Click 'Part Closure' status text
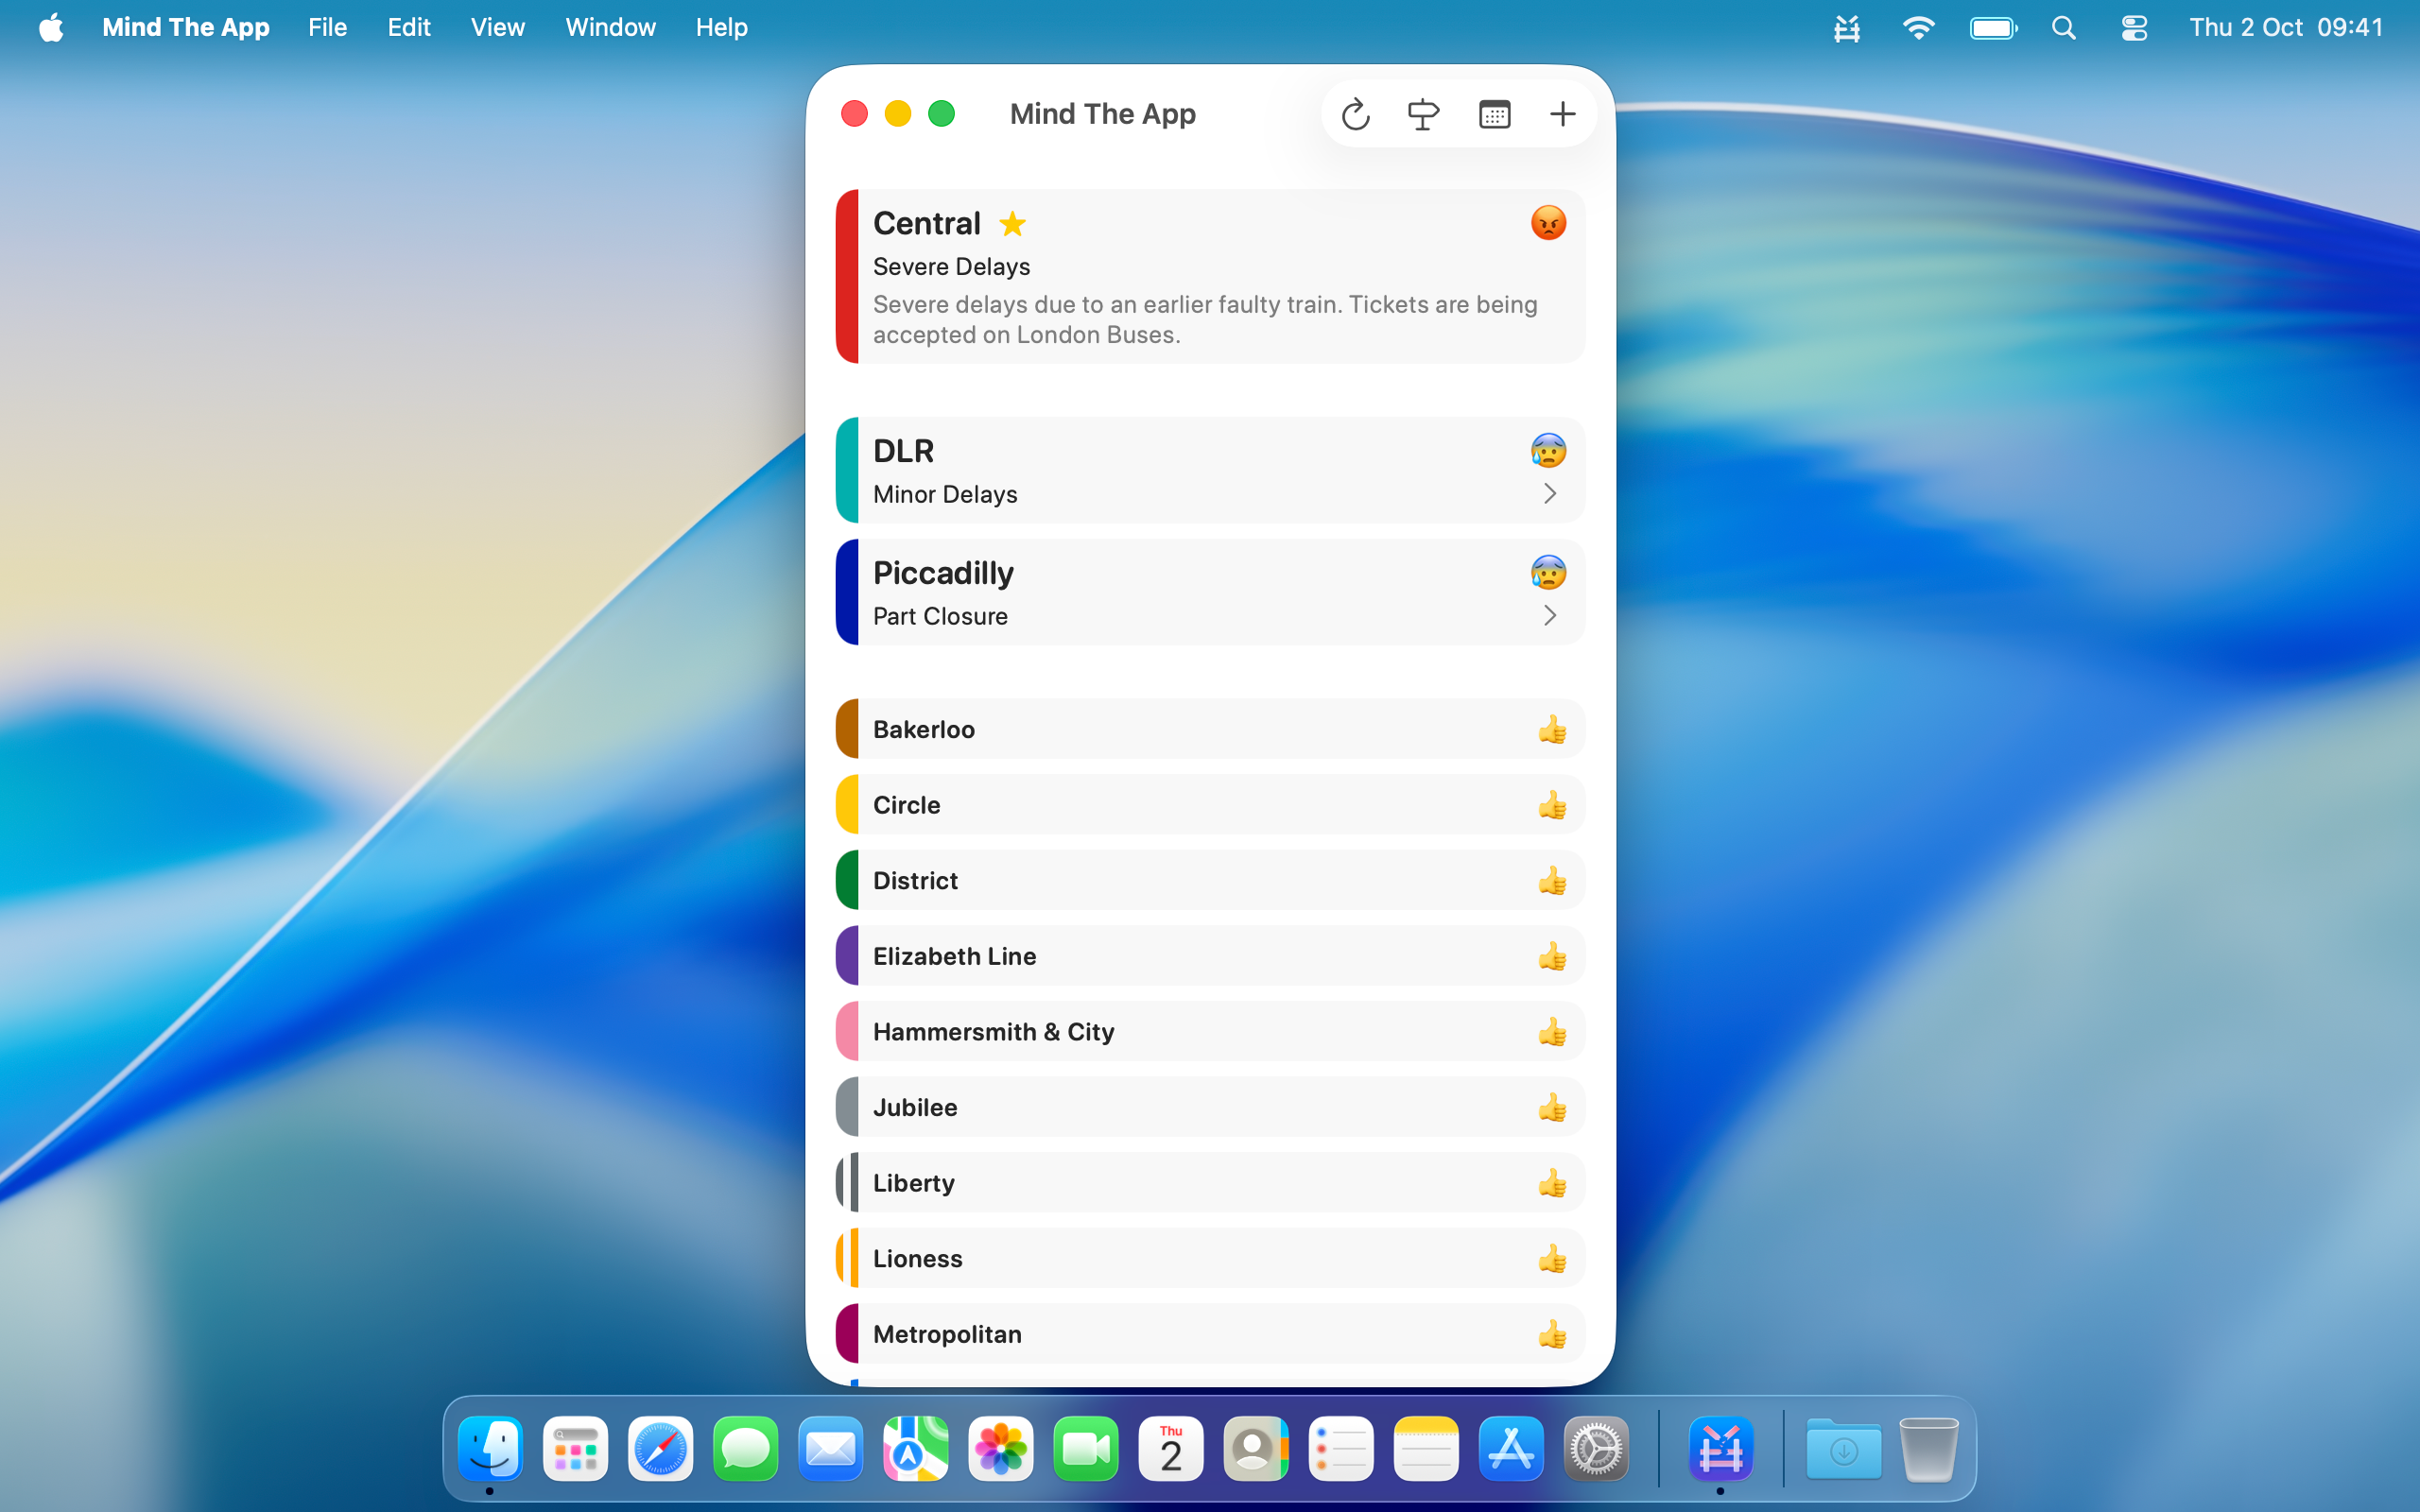Screen dimensions: 2420x1512 [940, 617]
